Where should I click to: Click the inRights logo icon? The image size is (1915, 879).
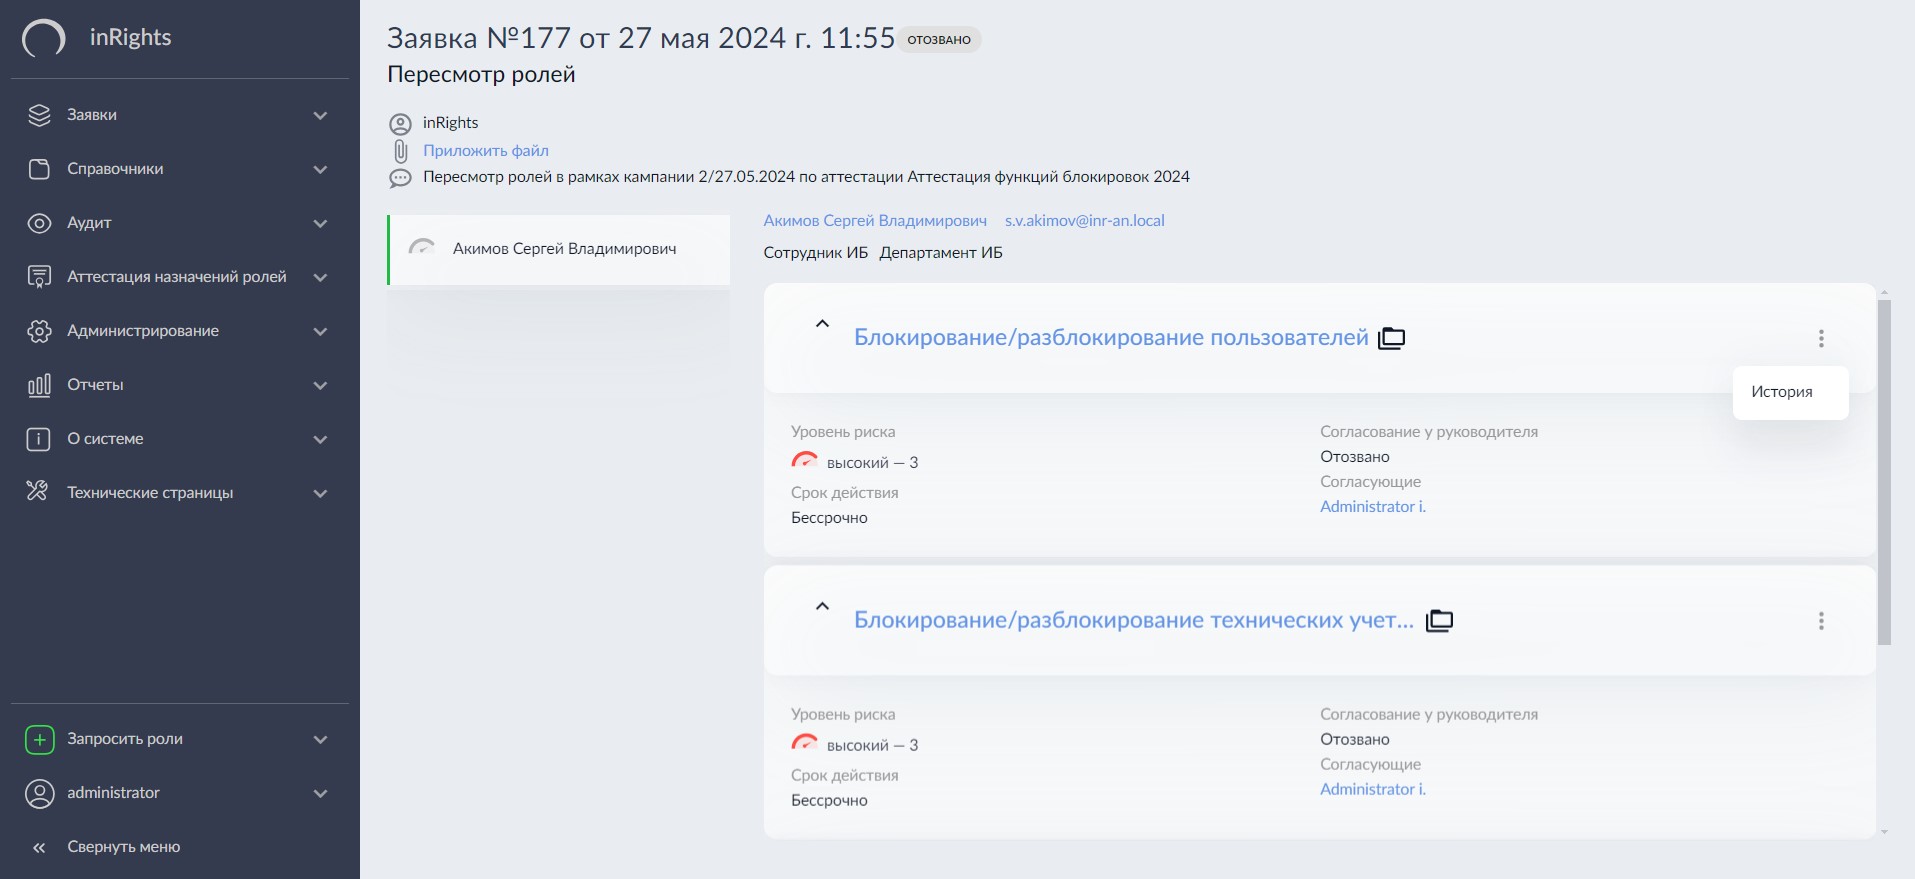44,39
